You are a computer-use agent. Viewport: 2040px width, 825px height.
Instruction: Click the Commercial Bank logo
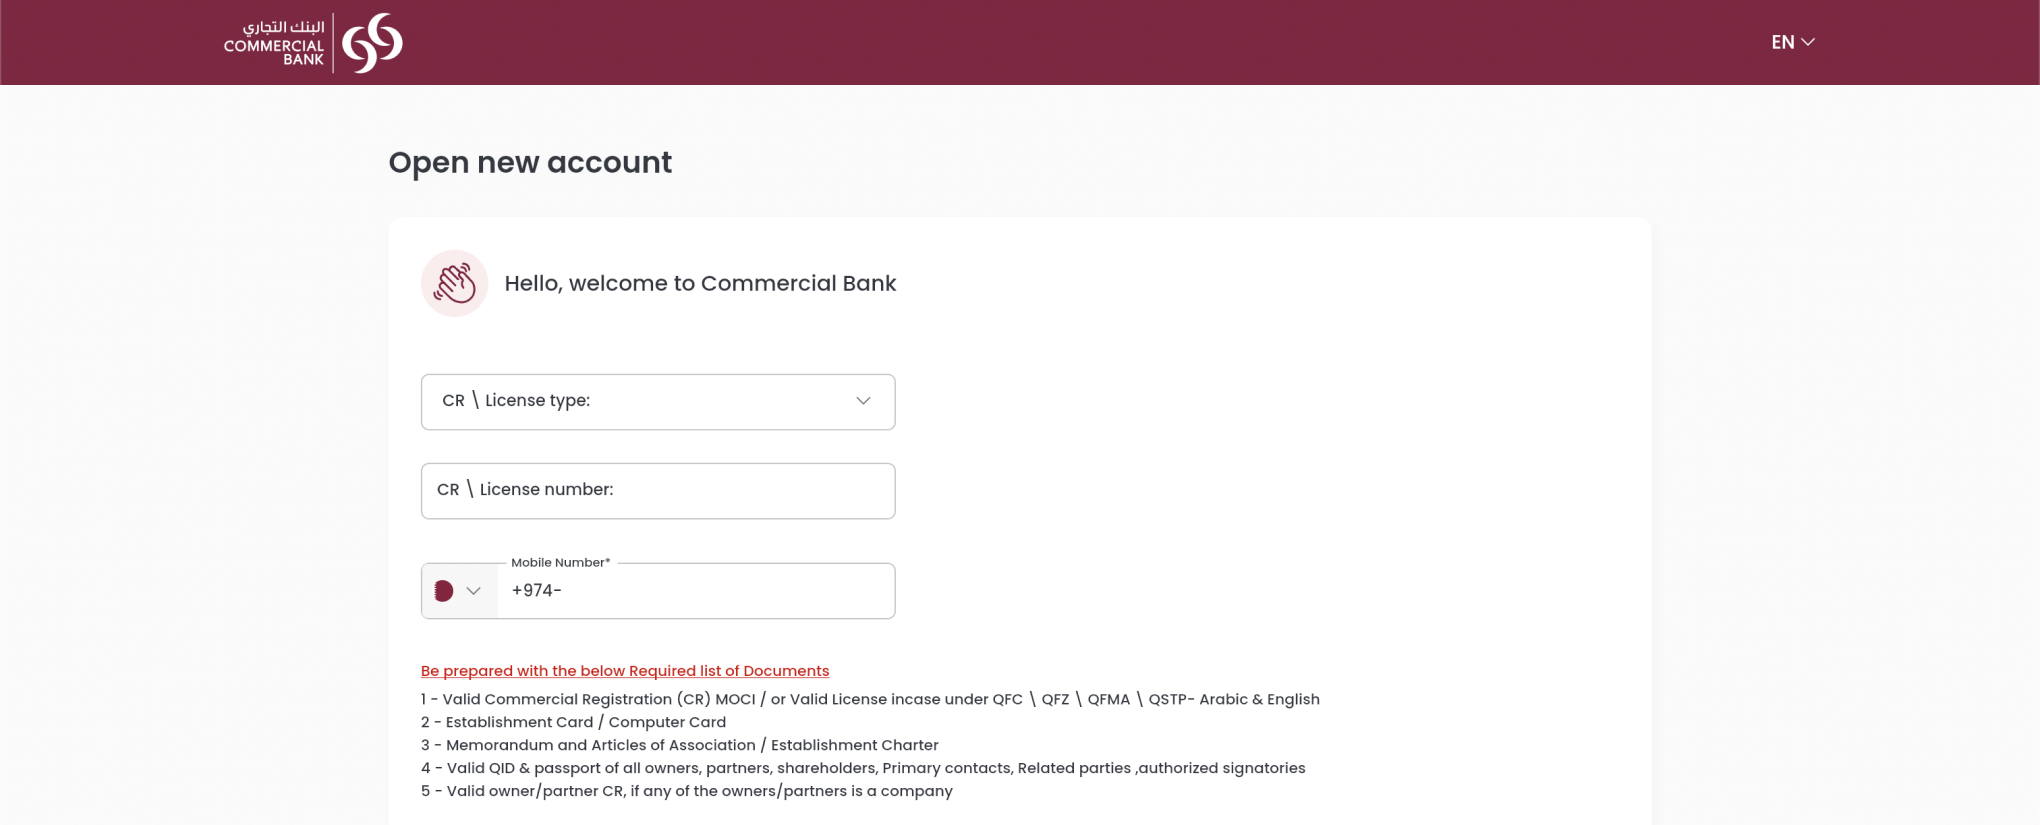coord(310,41)
